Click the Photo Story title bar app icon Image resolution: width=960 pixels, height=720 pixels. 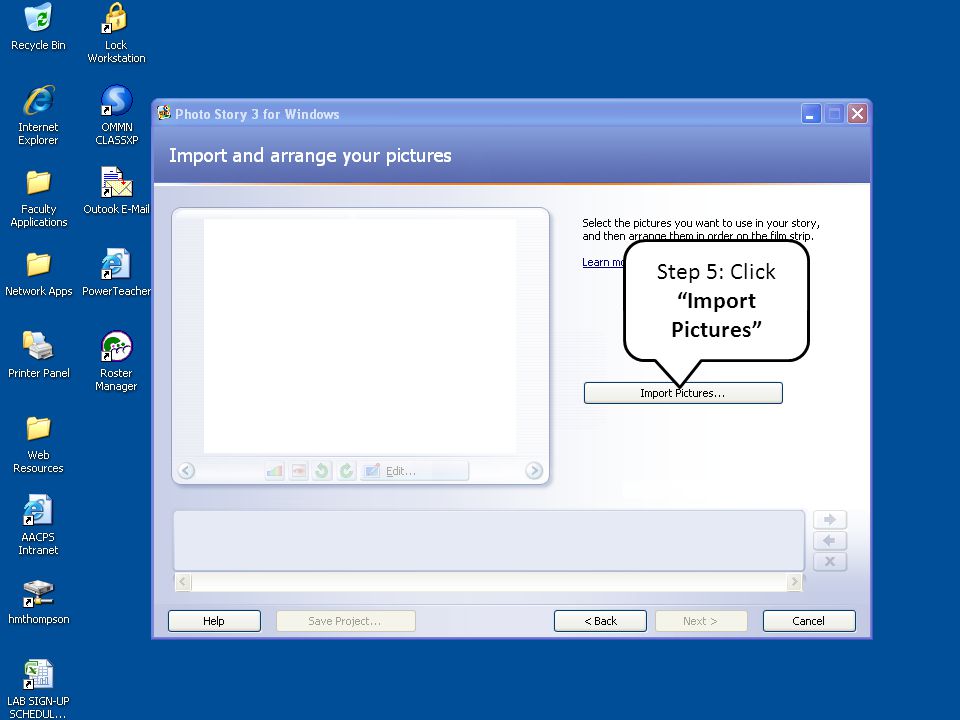pos(163,113)
